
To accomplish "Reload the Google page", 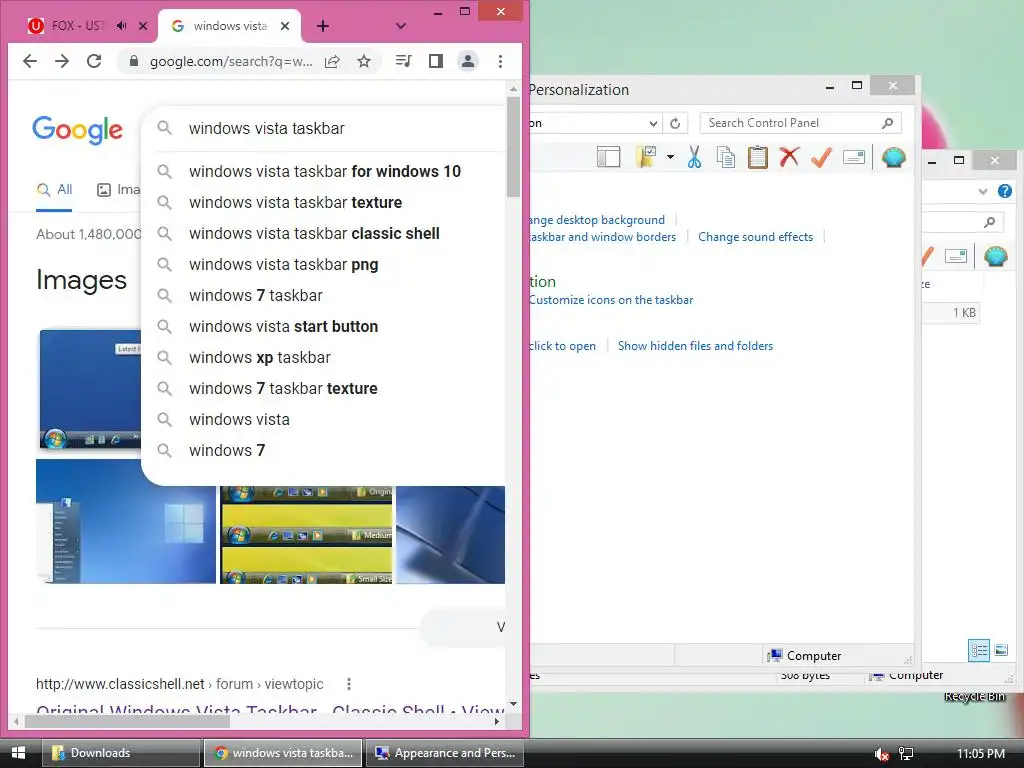I will 94,61.
